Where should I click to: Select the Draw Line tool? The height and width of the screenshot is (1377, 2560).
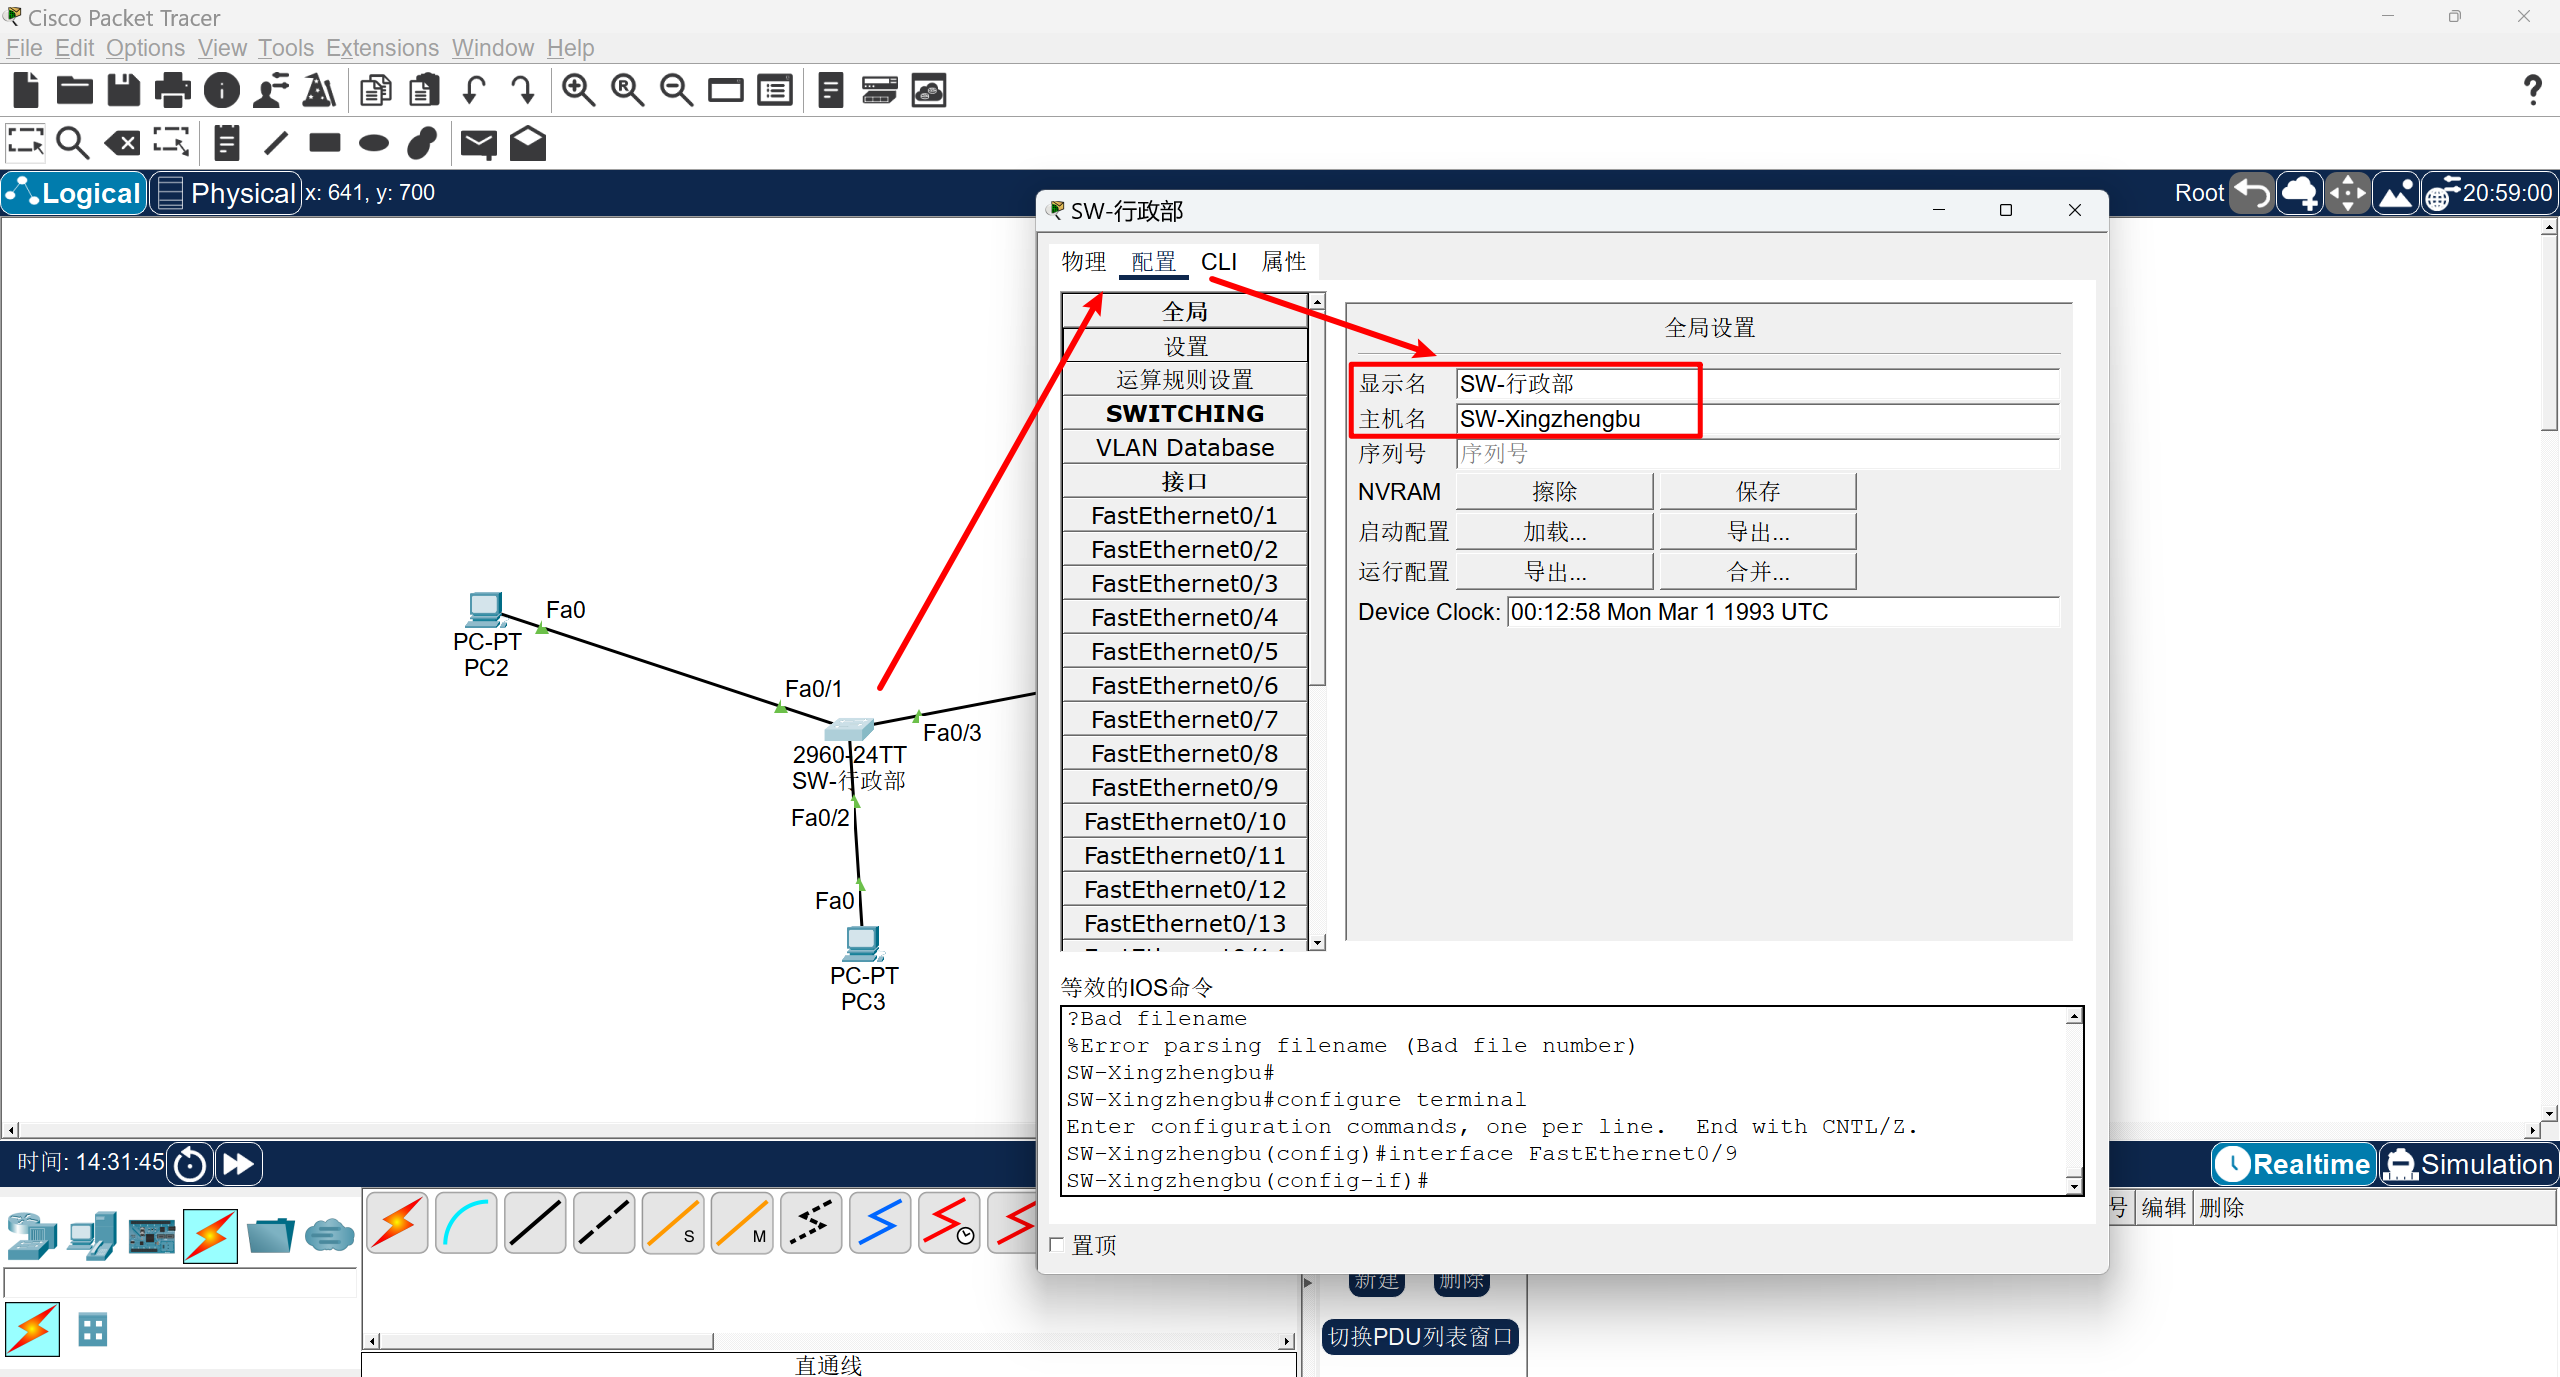click(276, 143)
